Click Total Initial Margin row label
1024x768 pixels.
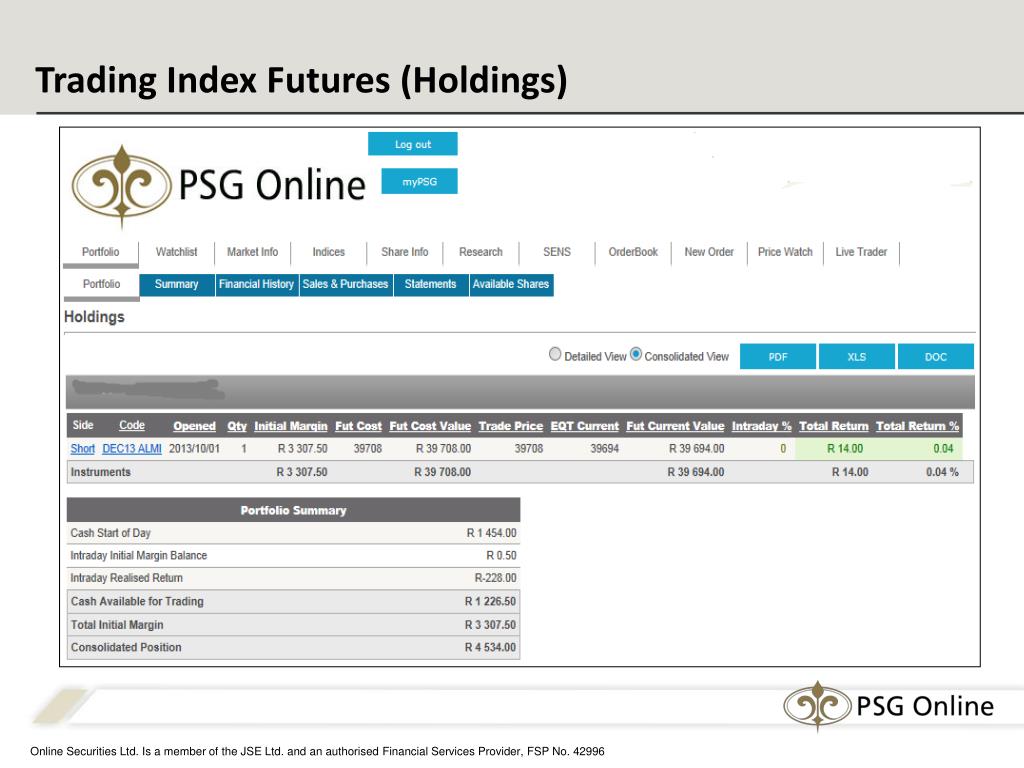117,624
